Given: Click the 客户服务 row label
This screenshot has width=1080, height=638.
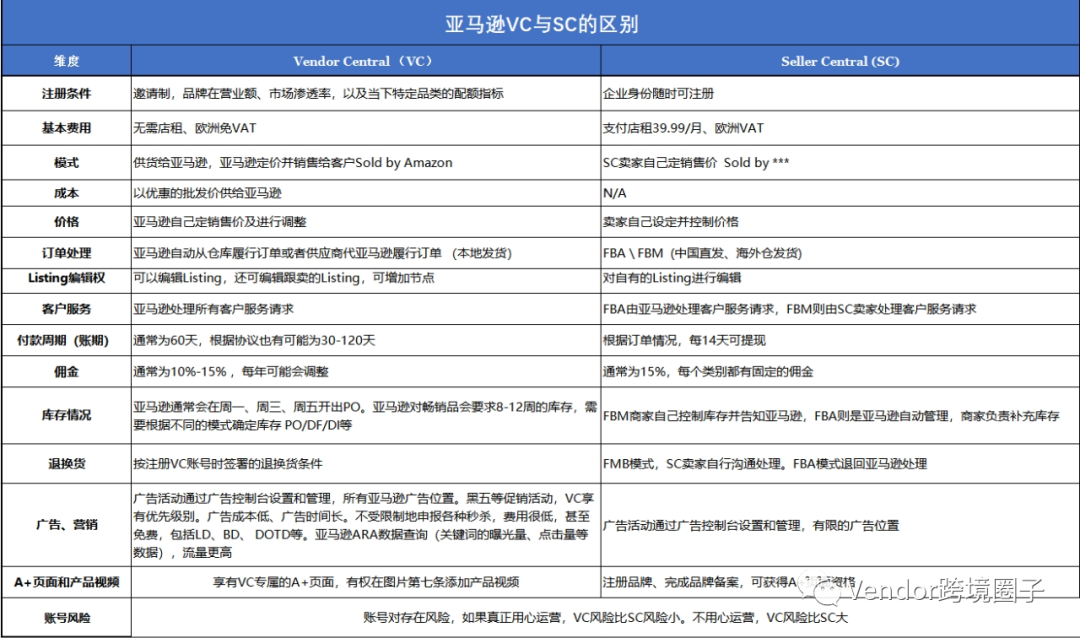Looking at the screenshot, I should (x=66, y=310).
